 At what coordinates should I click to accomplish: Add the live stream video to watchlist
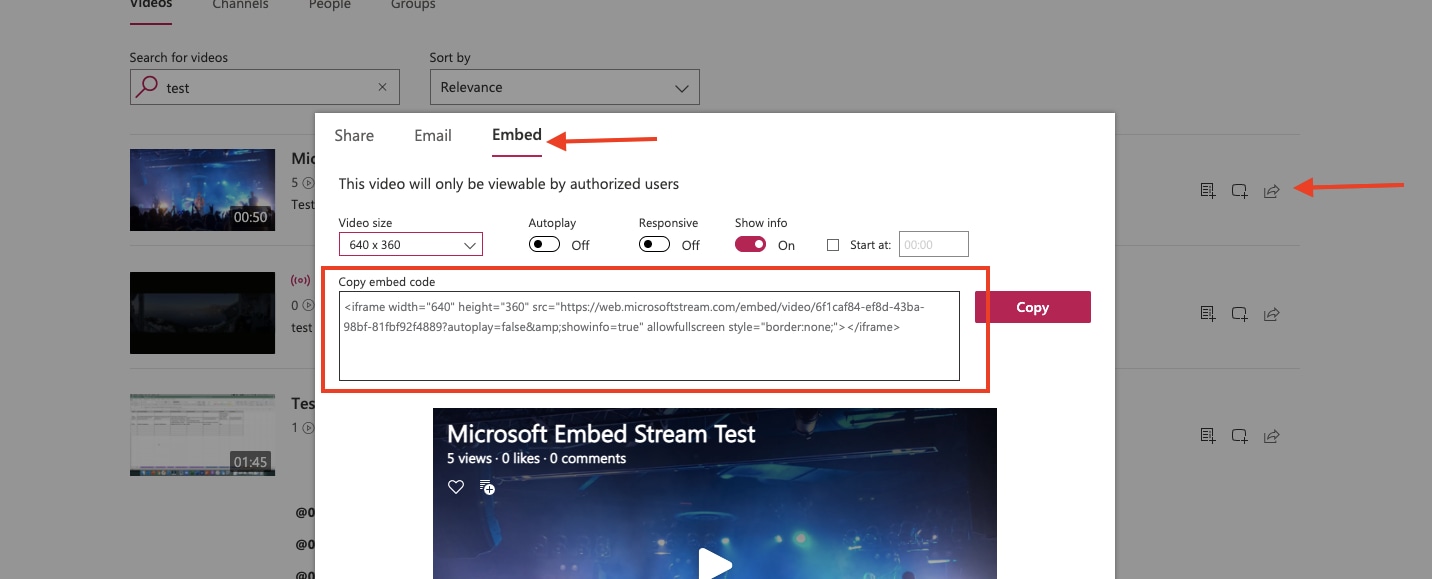tap(1208, 314)
